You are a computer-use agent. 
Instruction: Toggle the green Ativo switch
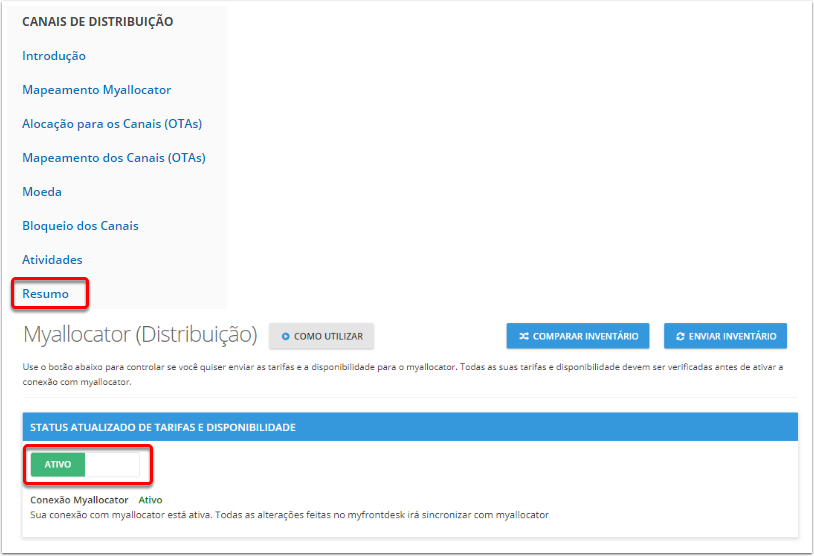[85, 465]
